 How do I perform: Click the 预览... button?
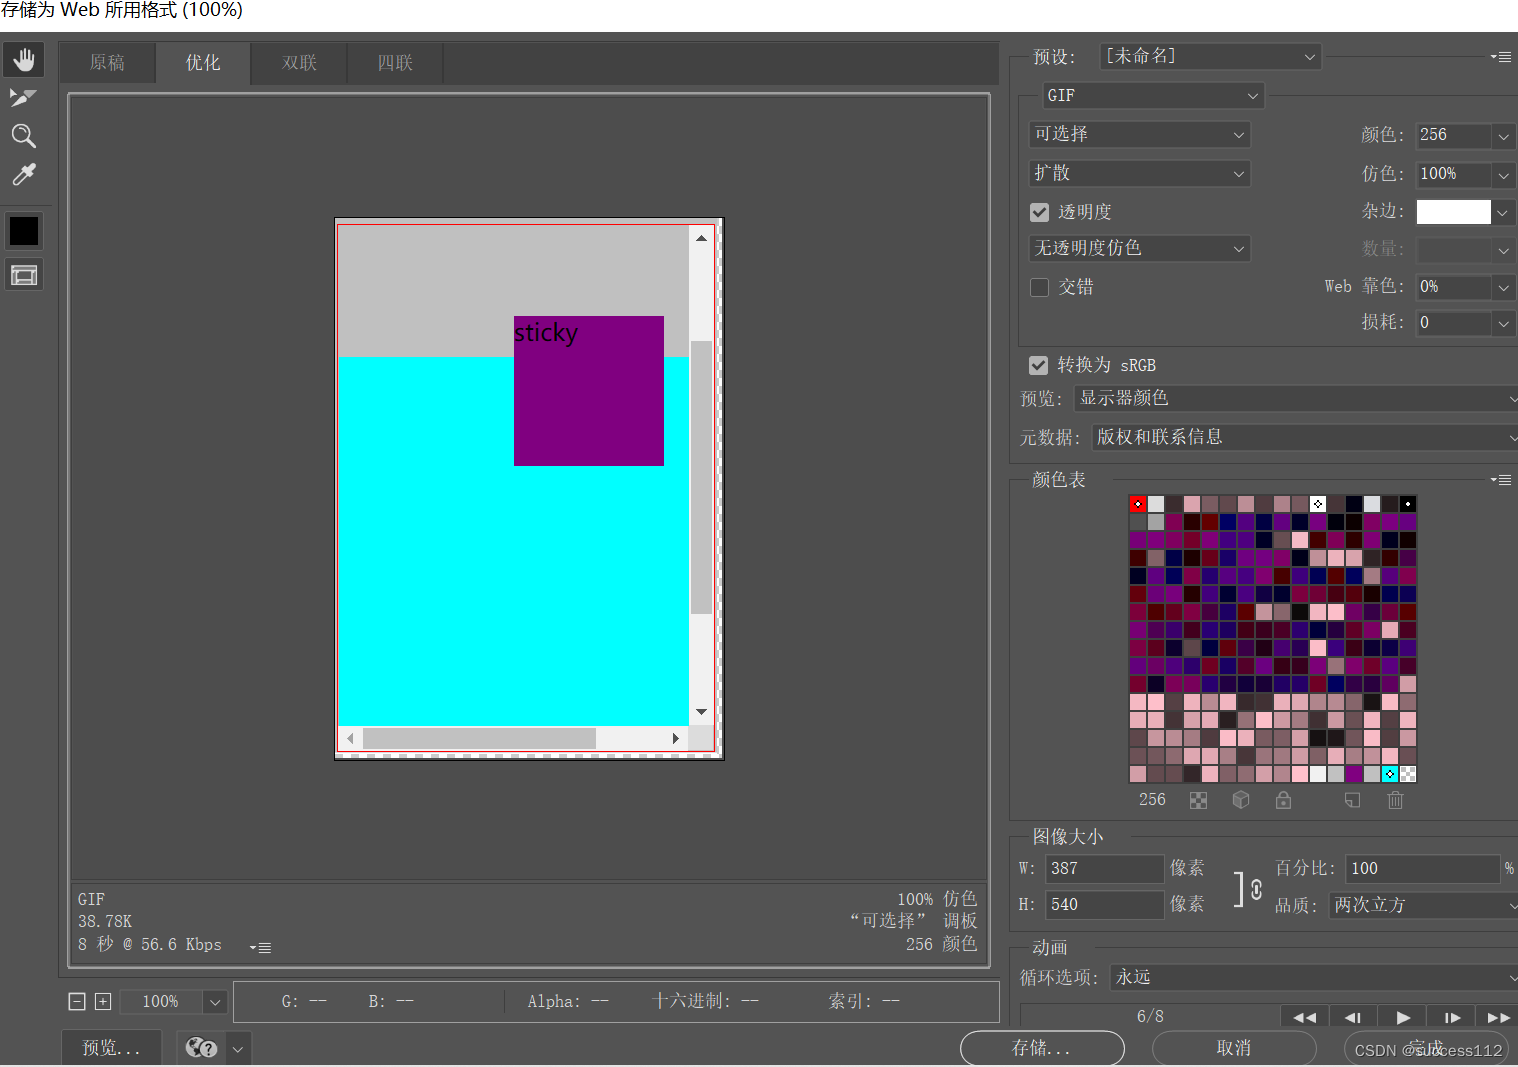coord(112,1048)
